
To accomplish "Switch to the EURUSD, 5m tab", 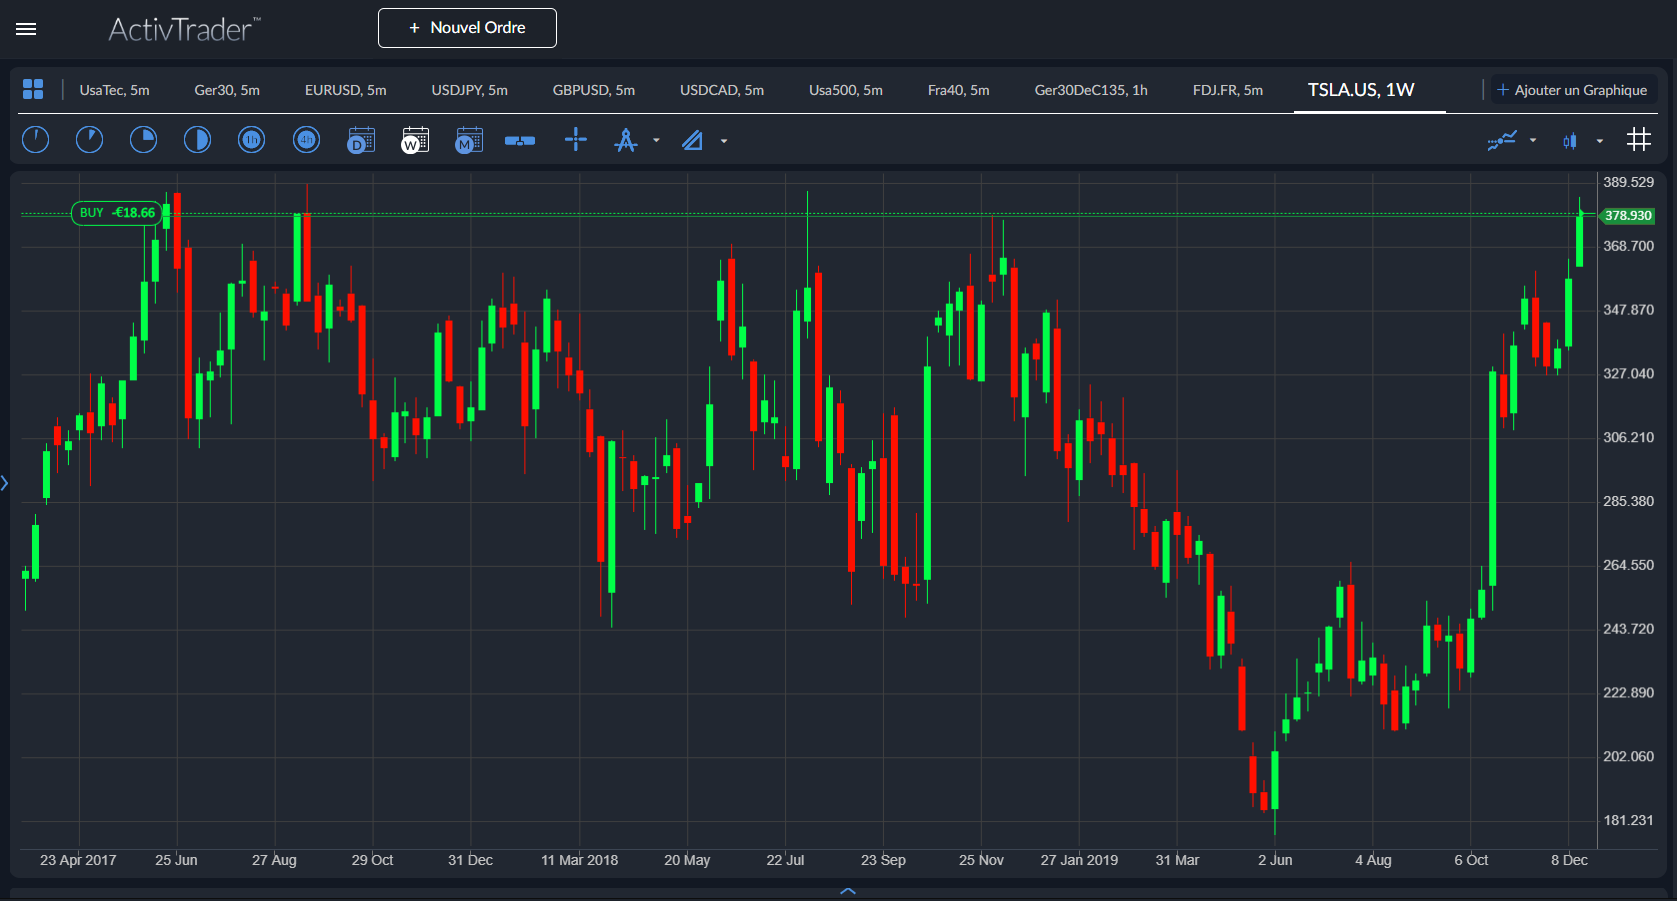I will (x=345, y=90).
